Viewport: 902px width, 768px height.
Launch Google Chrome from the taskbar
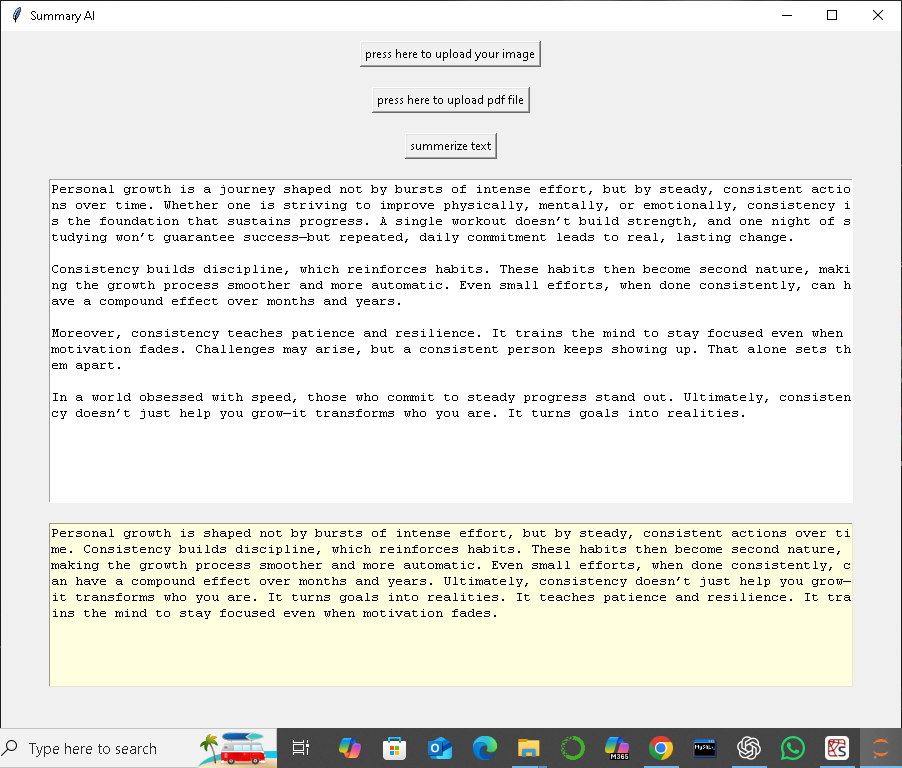[661, 748]
